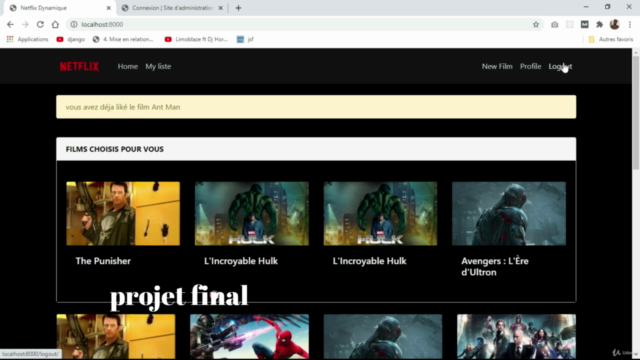Open the extensions puzzle icon
Viewport: 640px width, 360px height.
coord(600,24)
